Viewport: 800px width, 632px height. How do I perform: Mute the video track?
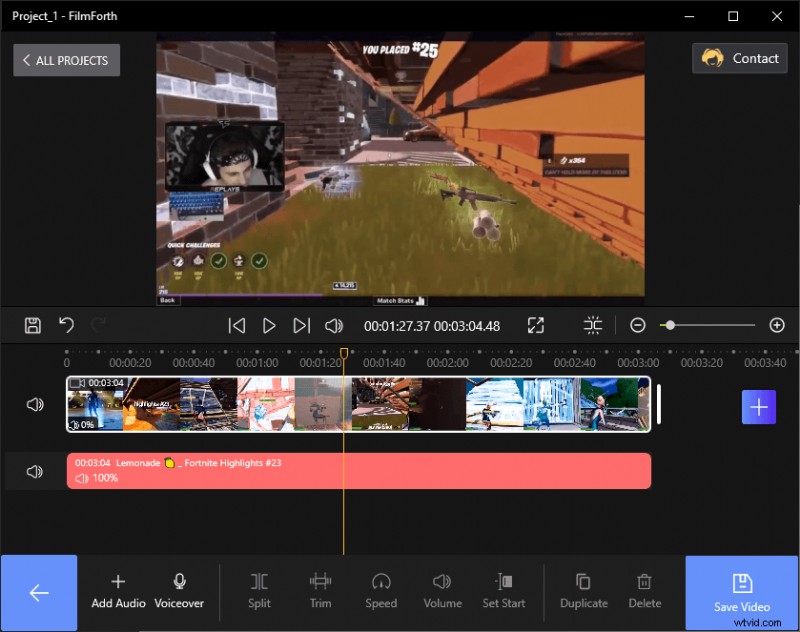coord(37,405)
